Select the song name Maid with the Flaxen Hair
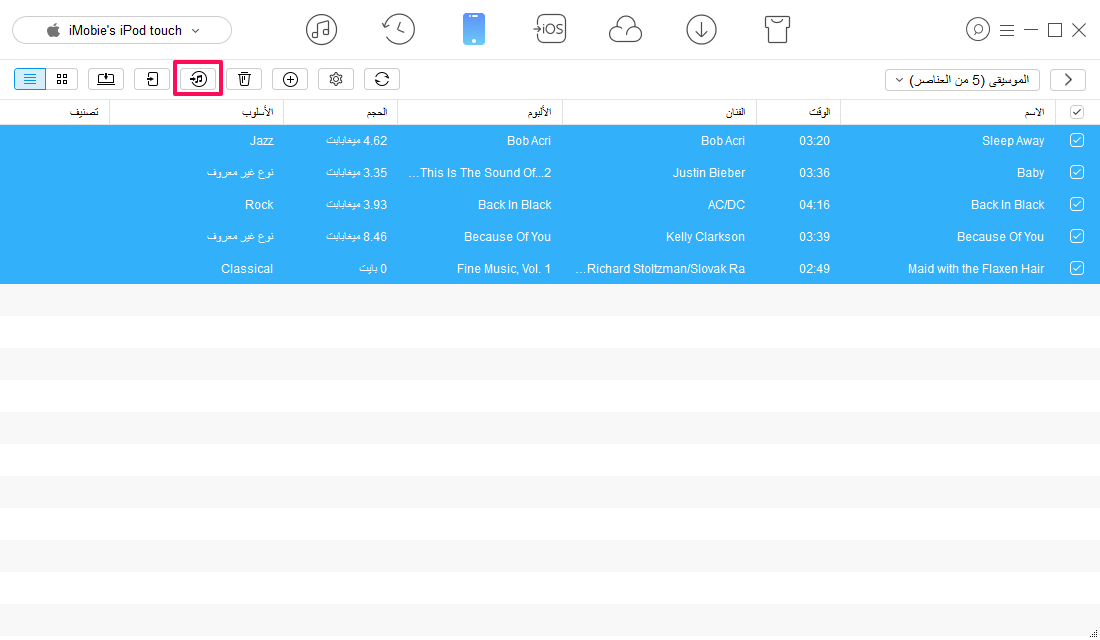Screen dimensions: 1100x640 [976, 269]
